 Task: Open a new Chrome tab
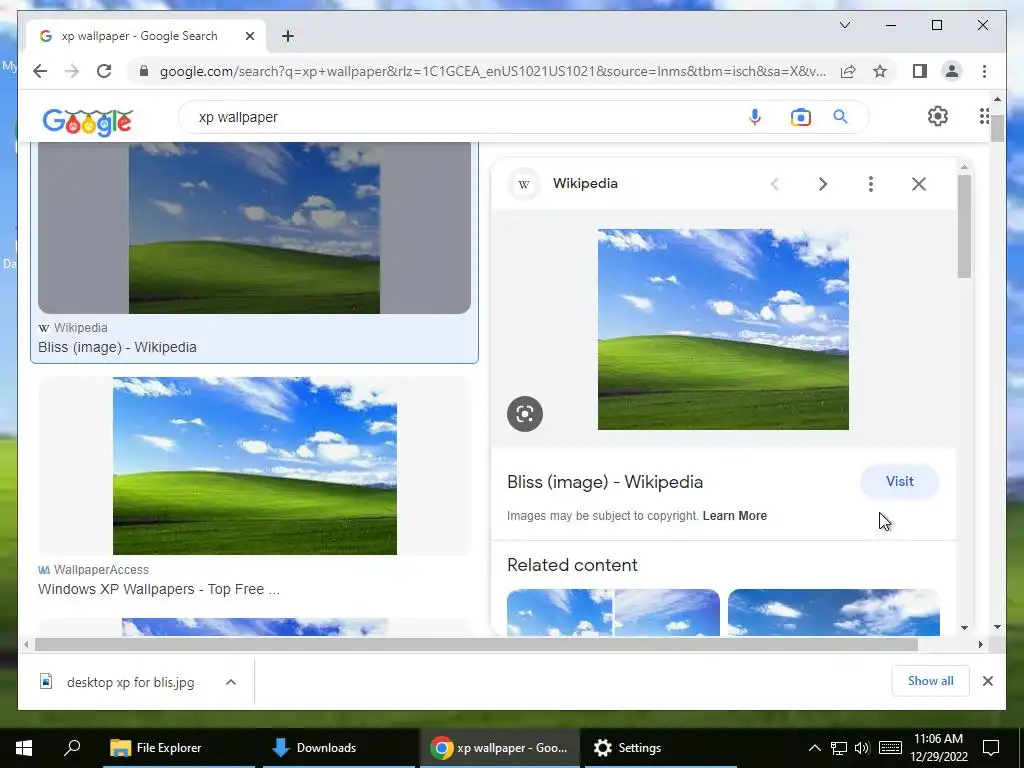tap(288, 36)
